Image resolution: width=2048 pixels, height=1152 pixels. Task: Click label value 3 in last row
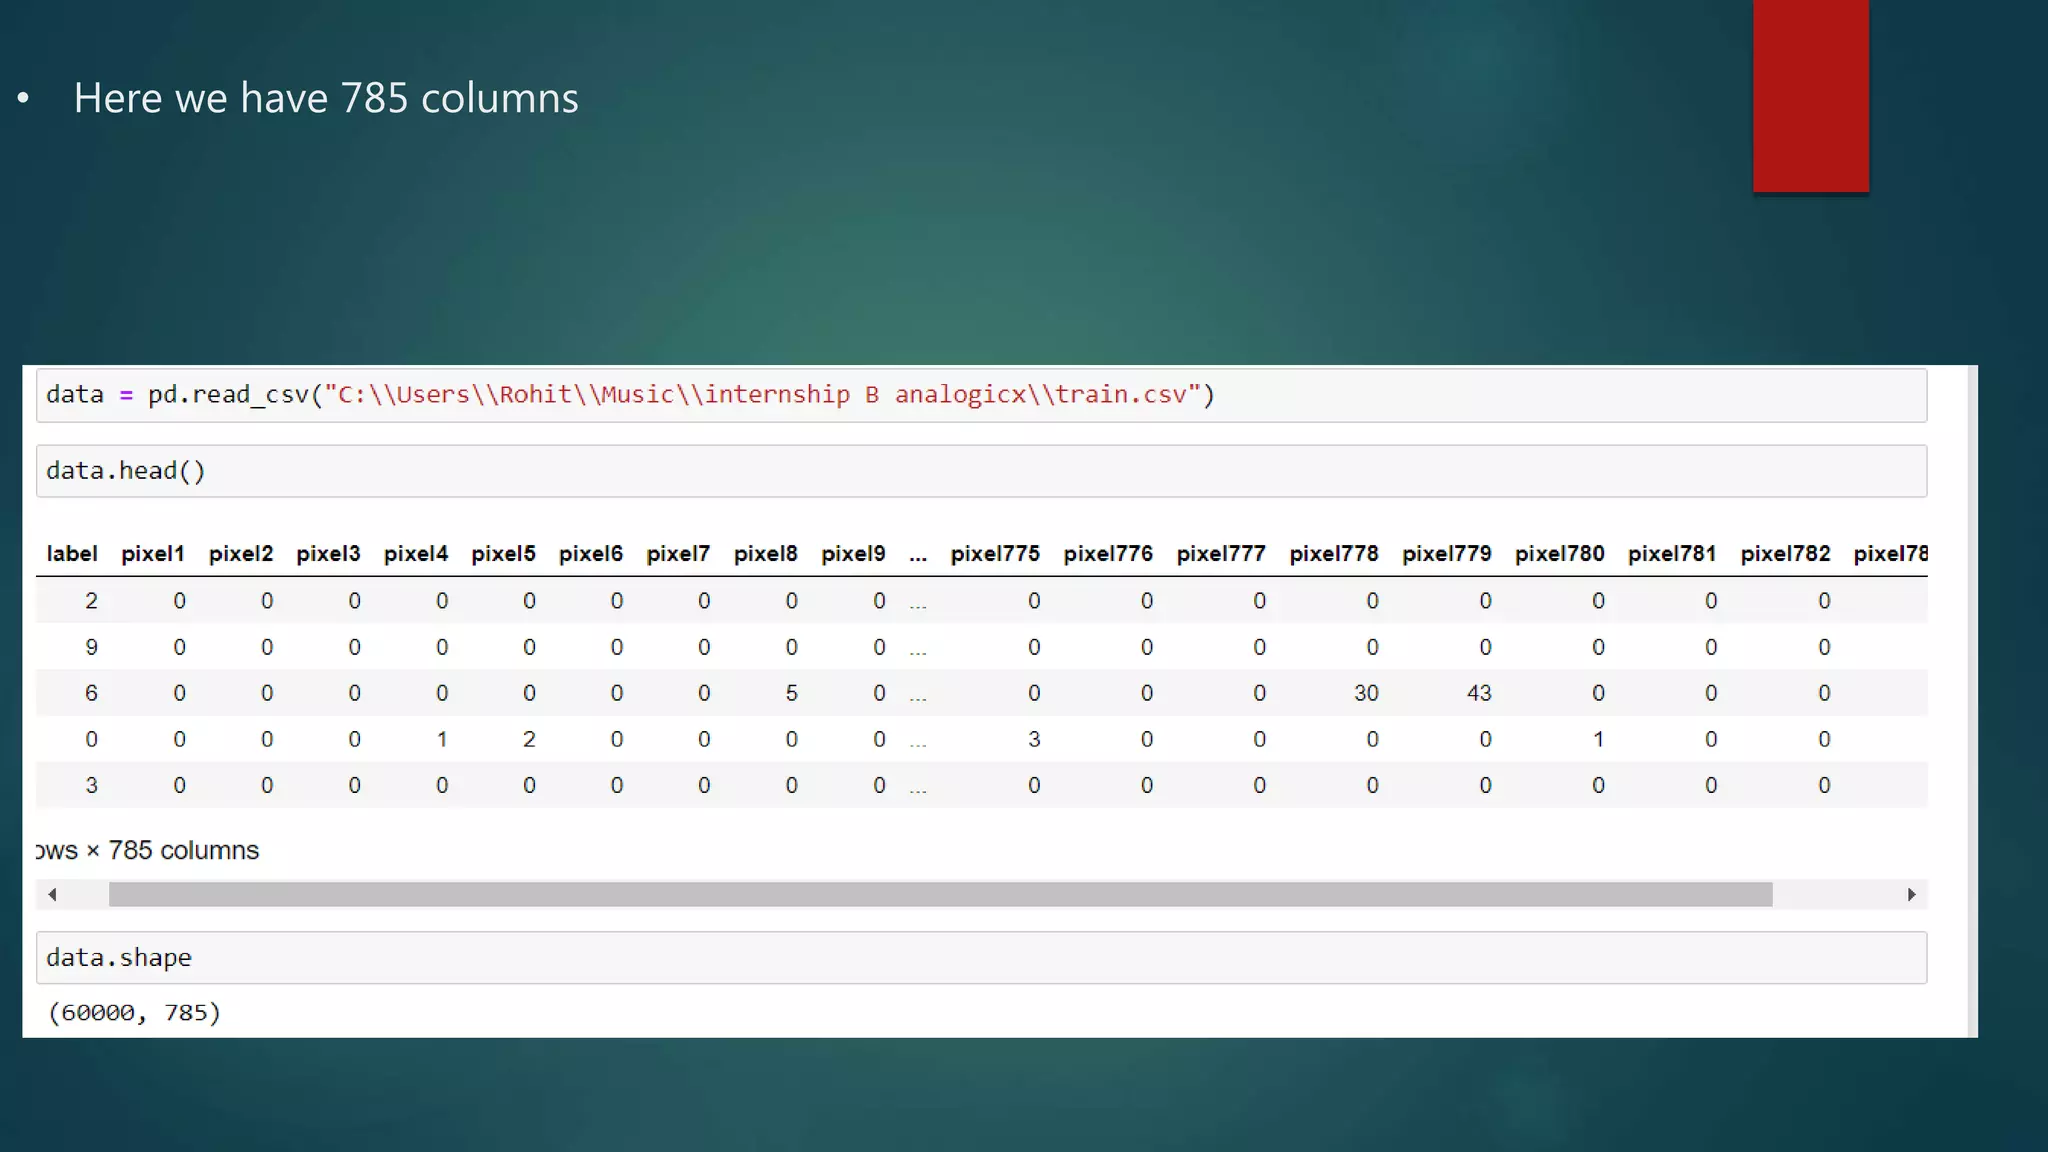tap(91, 785)
